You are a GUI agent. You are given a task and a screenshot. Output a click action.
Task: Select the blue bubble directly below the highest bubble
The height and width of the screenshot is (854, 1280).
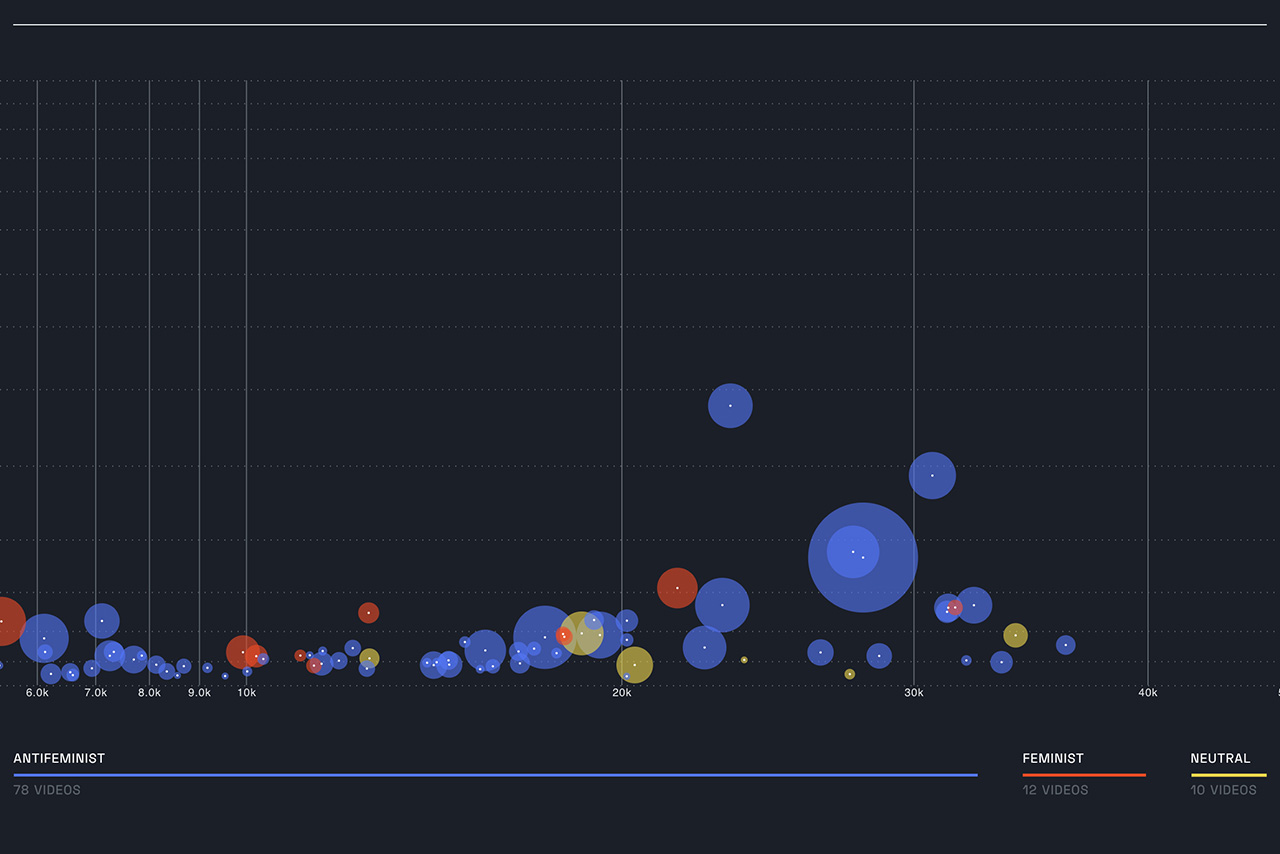(722, 605)
